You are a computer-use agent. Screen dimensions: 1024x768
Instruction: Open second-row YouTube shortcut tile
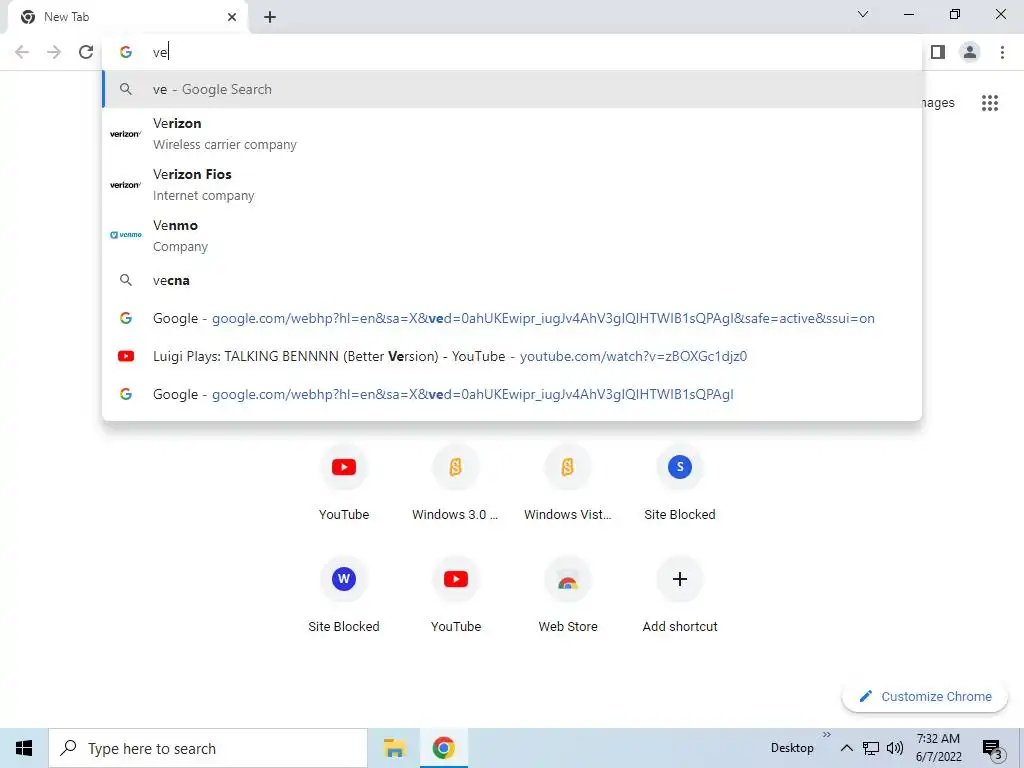(x=456, y=596)
